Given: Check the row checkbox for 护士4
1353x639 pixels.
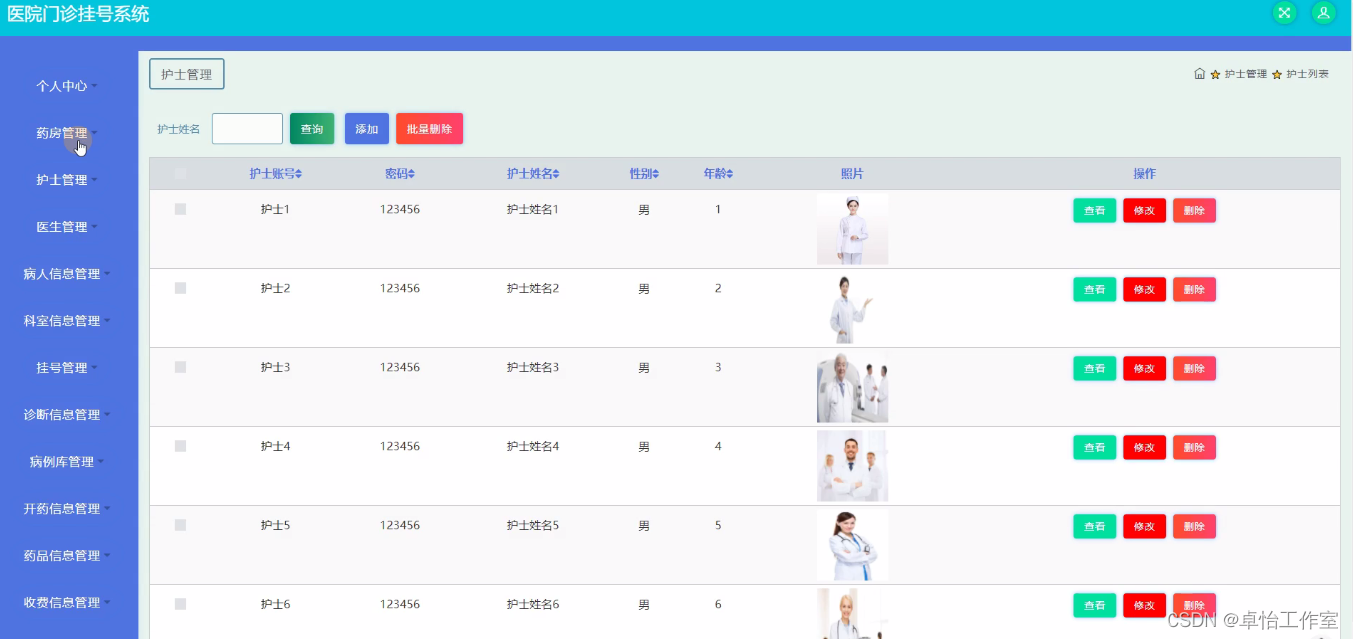Looking at the screenshot, I should click(180, 446).
